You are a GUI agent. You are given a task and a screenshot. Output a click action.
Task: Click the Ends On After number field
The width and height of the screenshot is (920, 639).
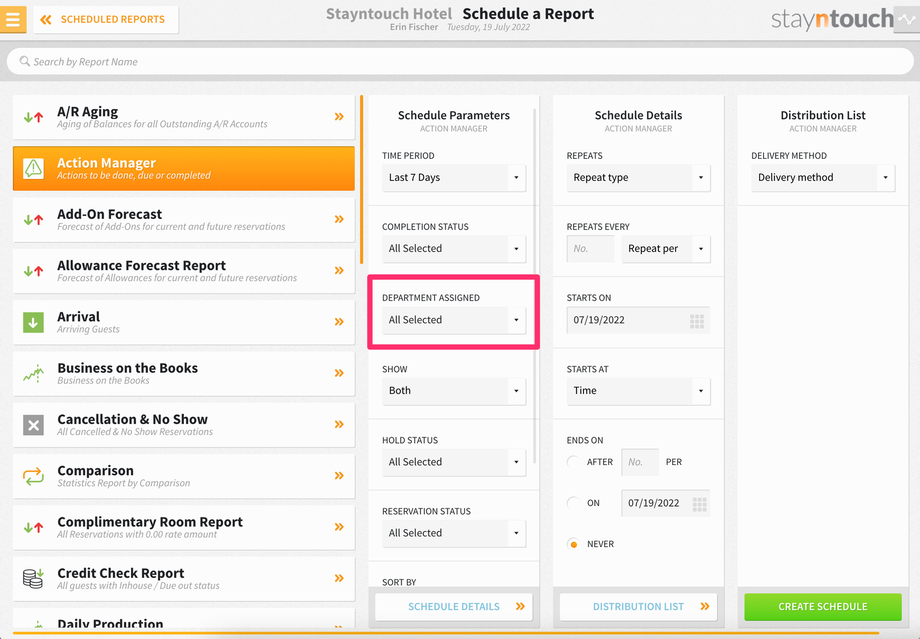[640, 462]
